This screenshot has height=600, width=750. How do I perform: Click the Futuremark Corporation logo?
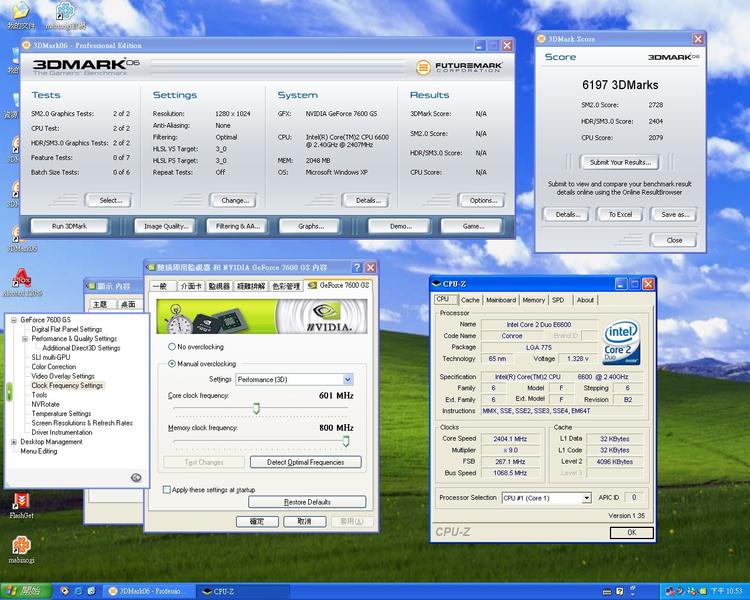(x=459, y=67)
